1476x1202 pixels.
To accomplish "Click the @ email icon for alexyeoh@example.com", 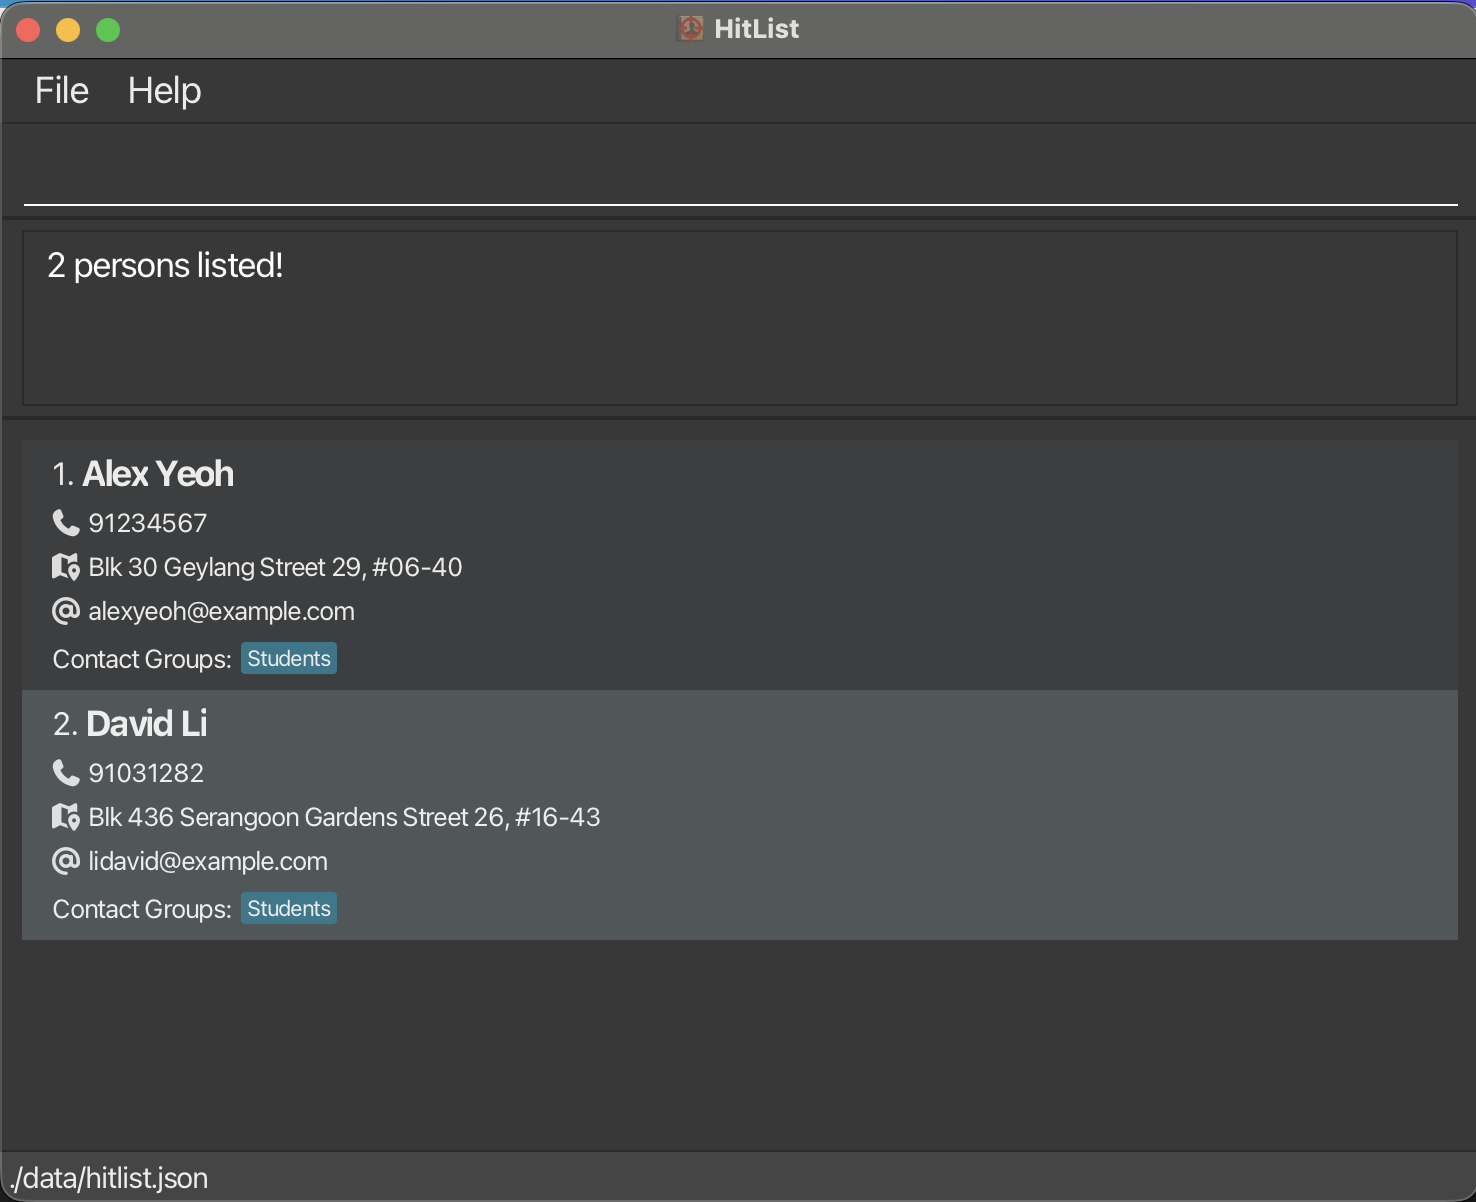I will click(66, 611).
